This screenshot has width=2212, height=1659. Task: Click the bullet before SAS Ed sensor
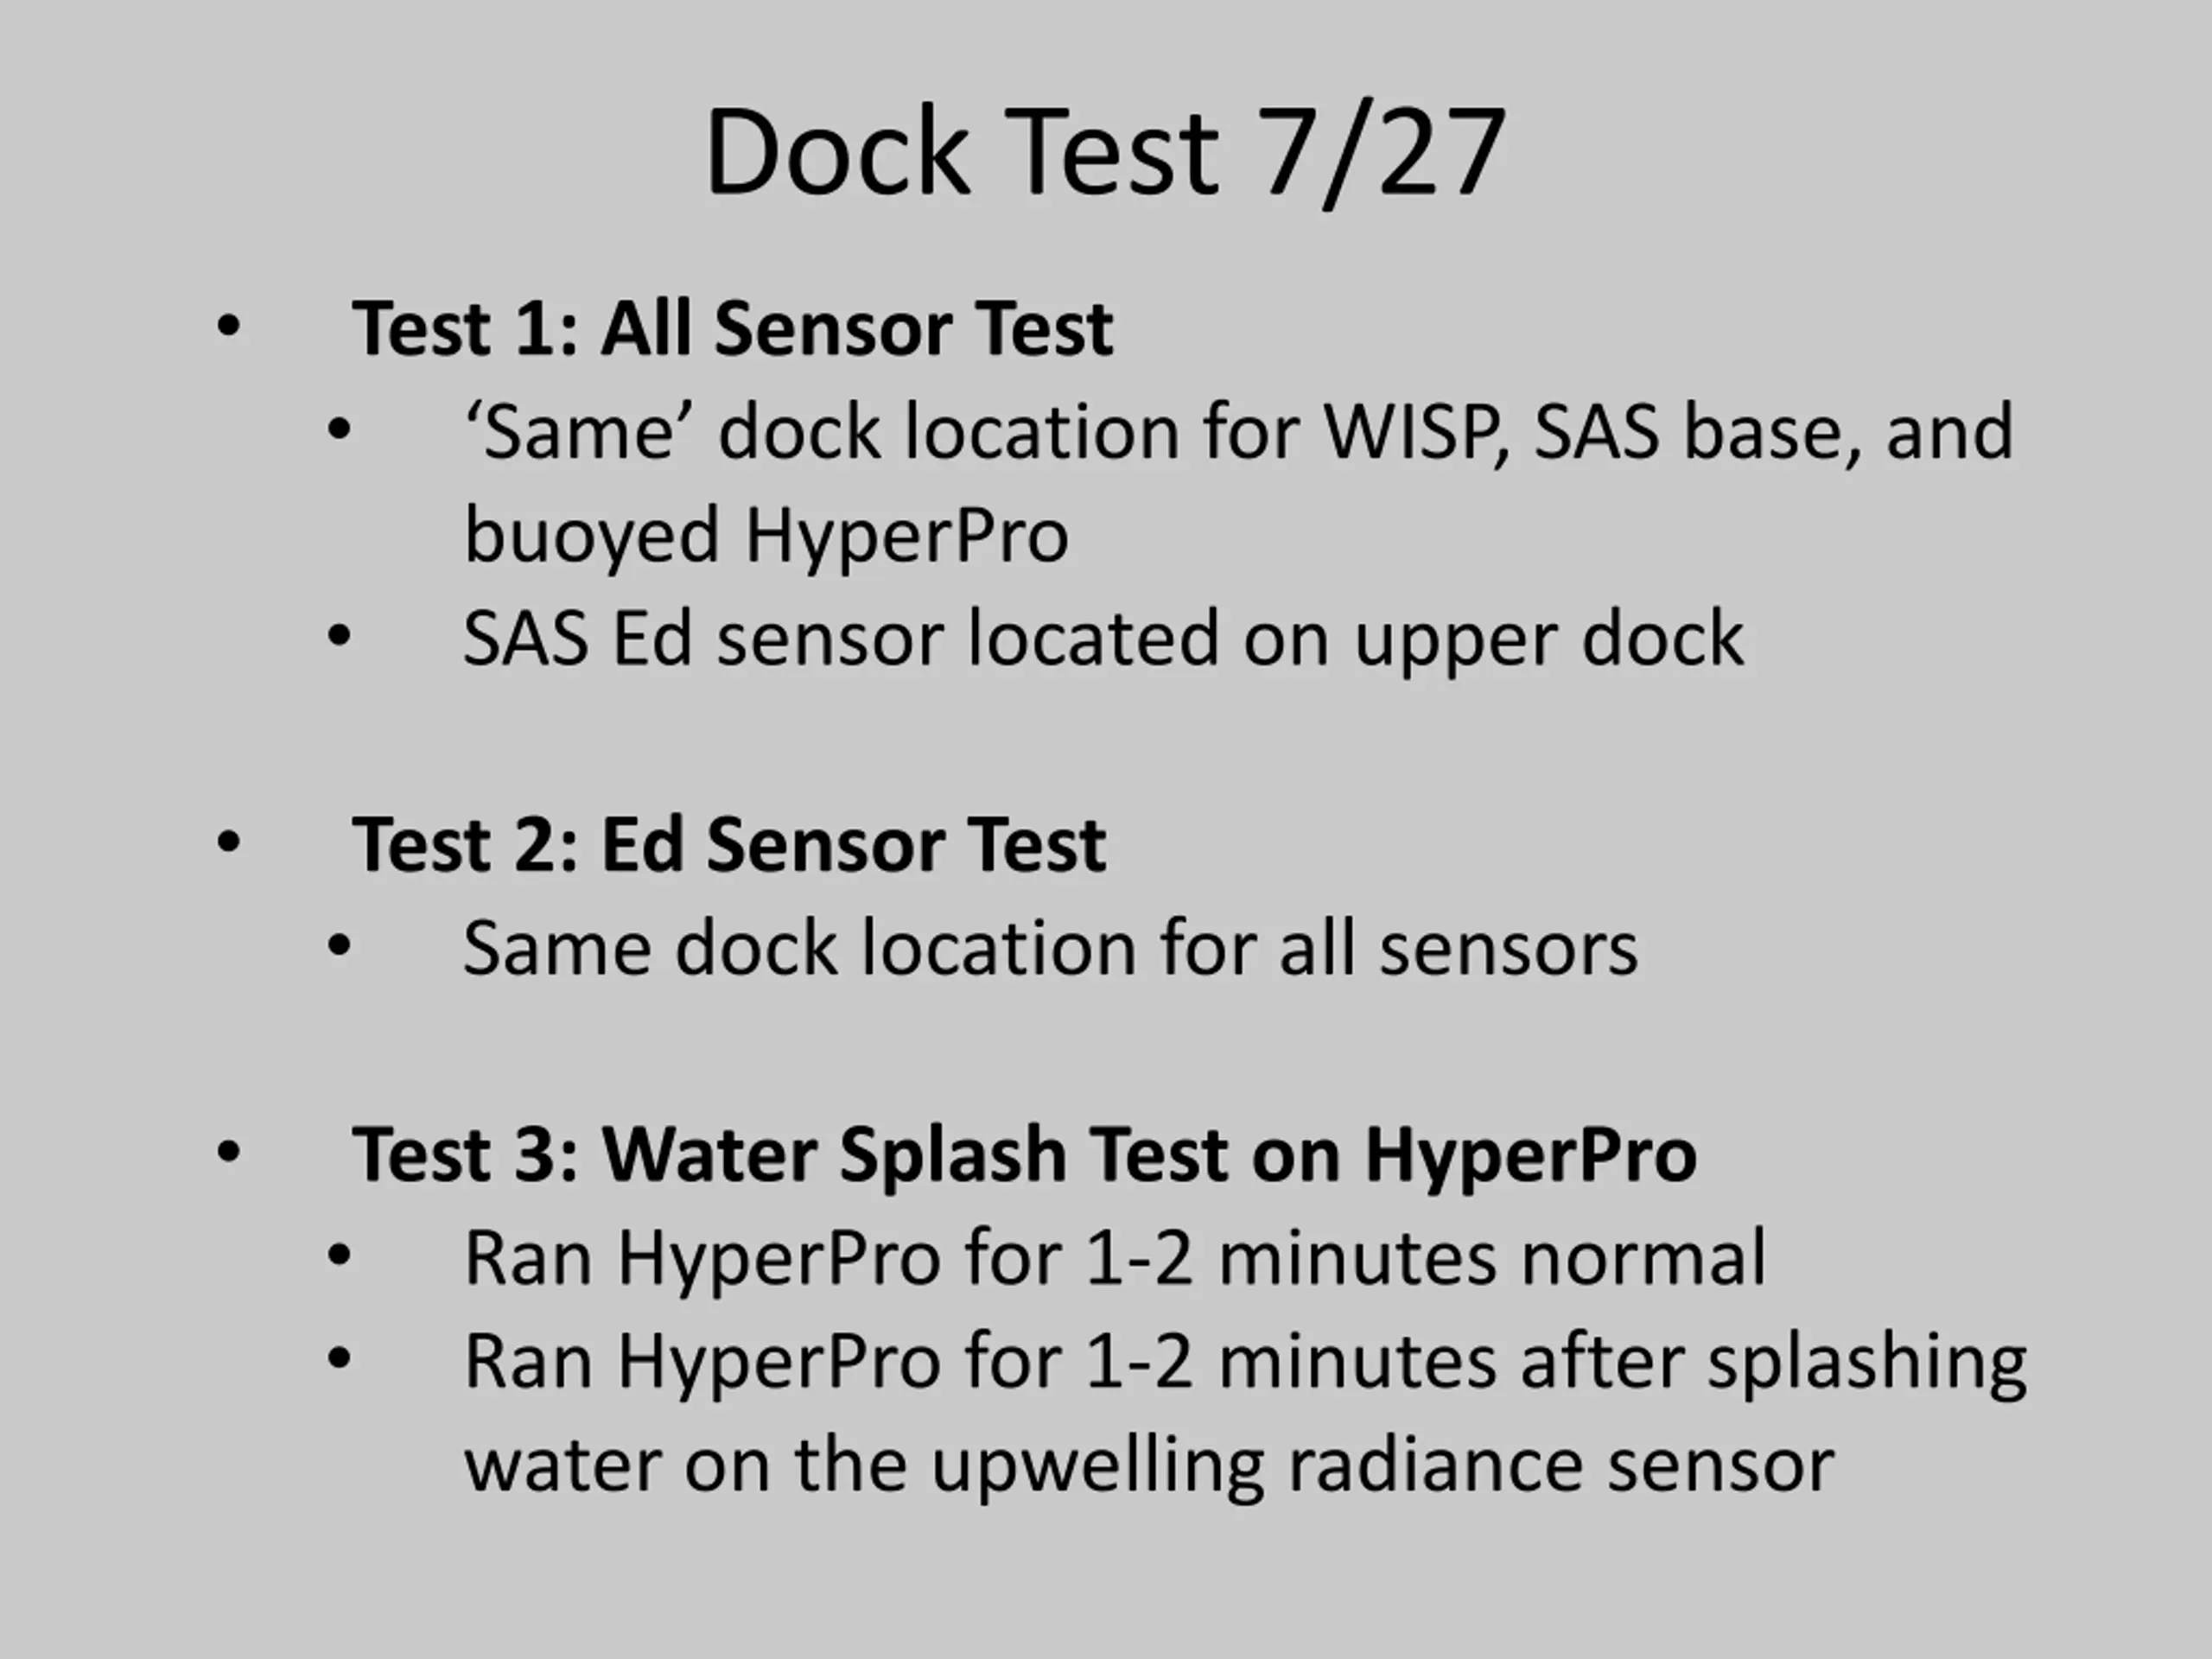click(339, 637)
